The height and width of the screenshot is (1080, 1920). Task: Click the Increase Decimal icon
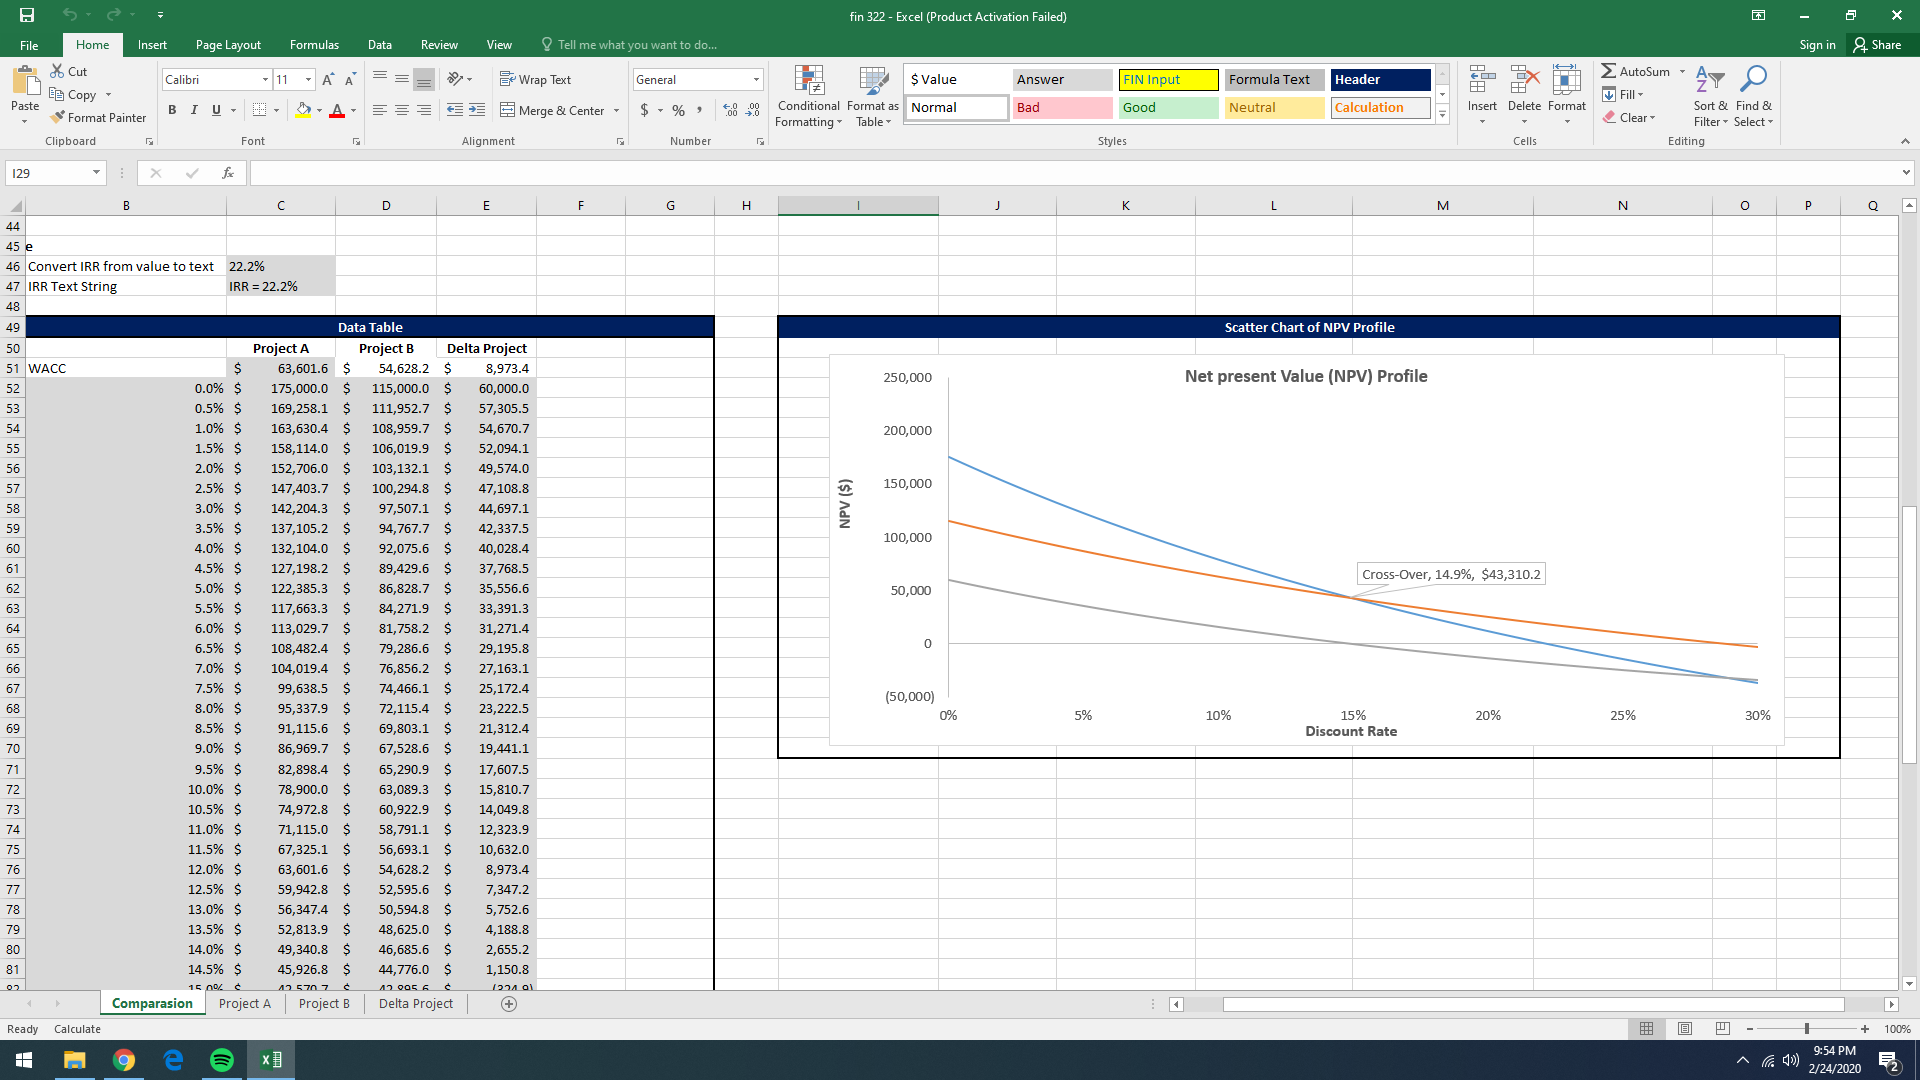(x=730, y=110)
